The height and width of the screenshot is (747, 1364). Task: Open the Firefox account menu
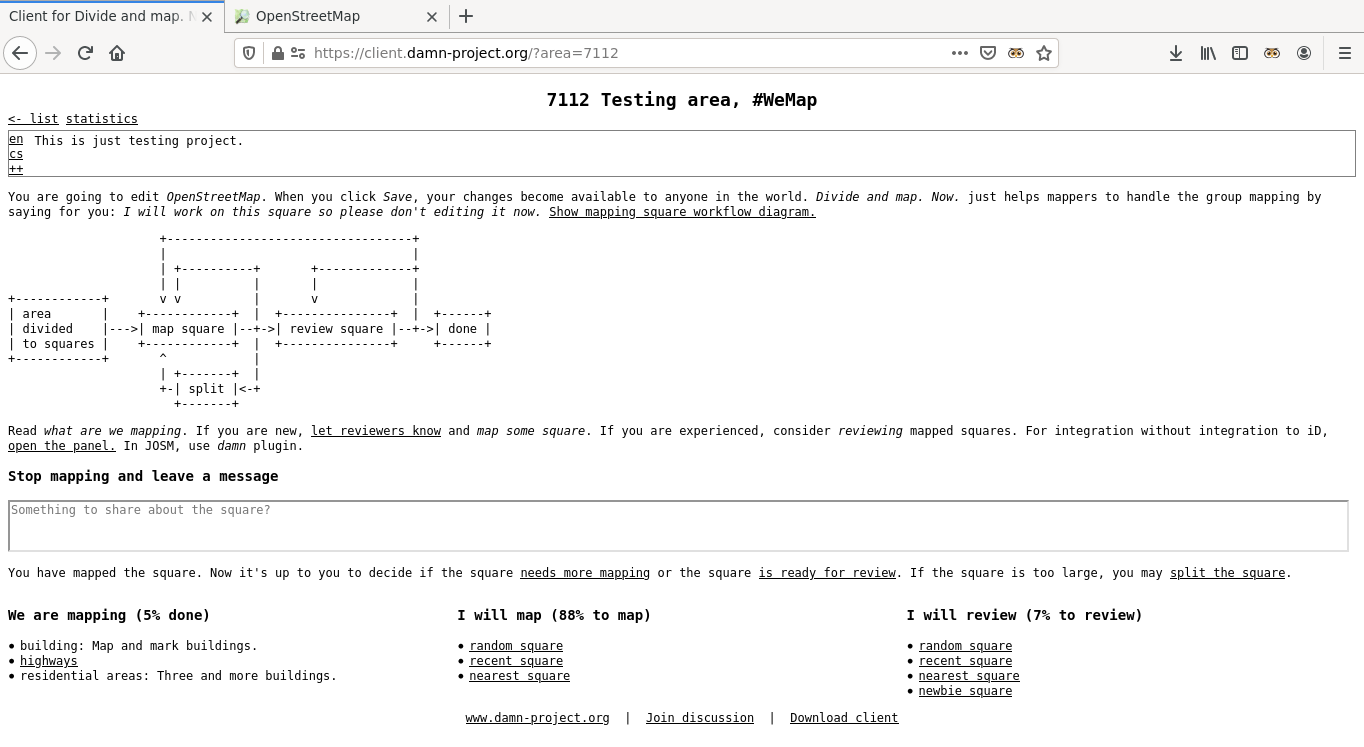coord(1304,53)
